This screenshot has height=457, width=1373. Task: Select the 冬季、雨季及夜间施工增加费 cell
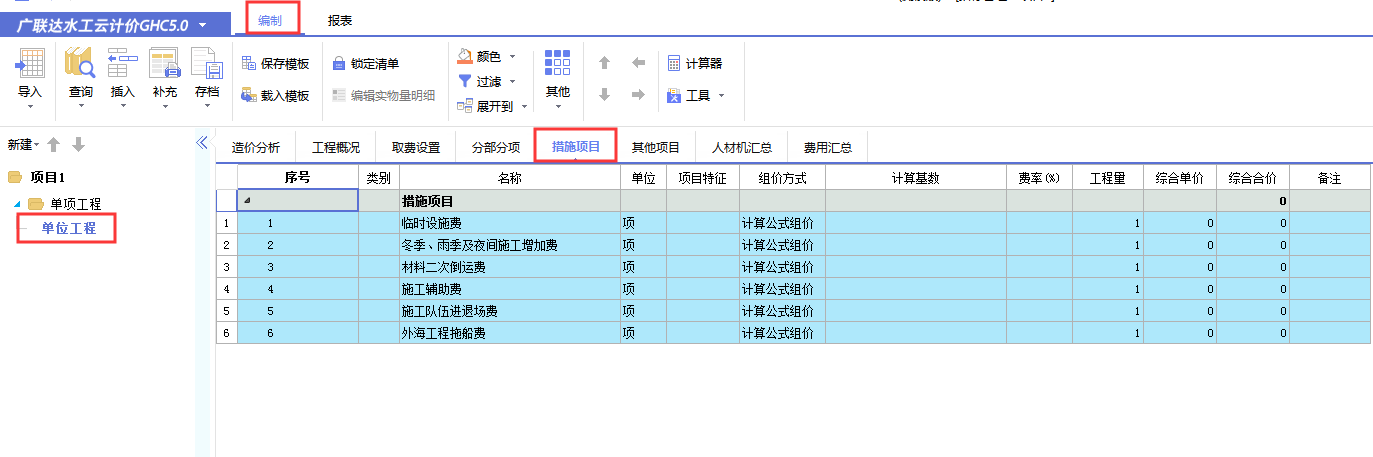pos(510,245)
